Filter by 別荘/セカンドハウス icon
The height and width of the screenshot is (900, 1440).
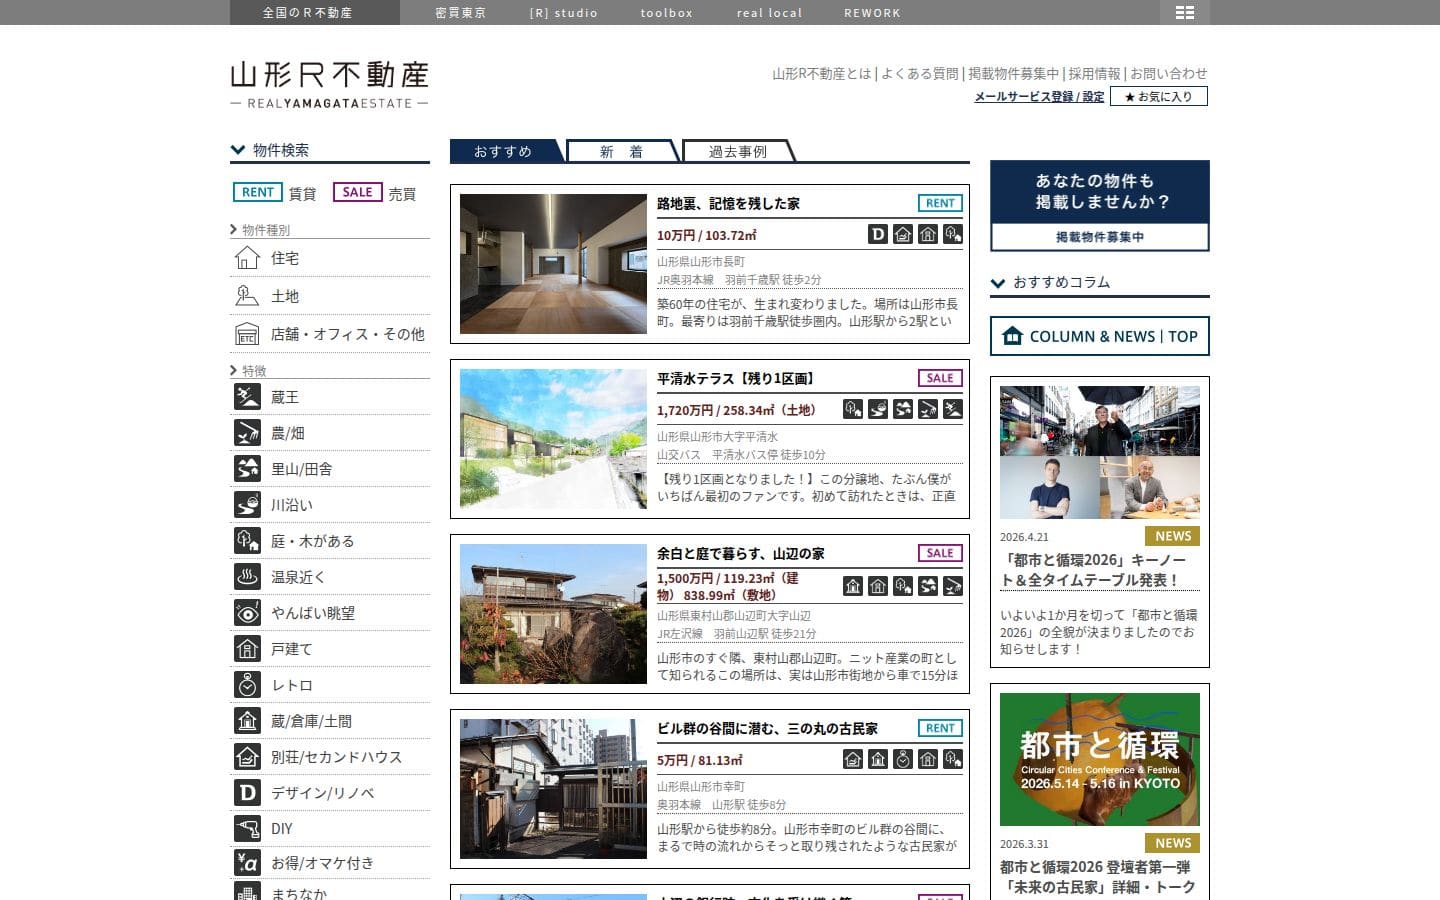pyautogui.click(x=247, y=757)
